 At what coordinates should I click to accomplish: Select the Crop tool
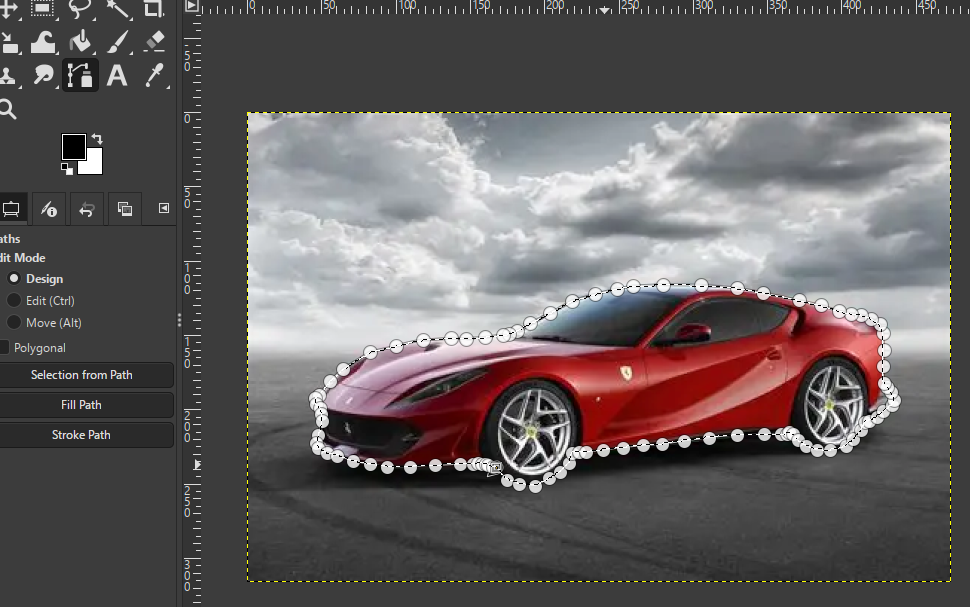(x=151, y=10)
